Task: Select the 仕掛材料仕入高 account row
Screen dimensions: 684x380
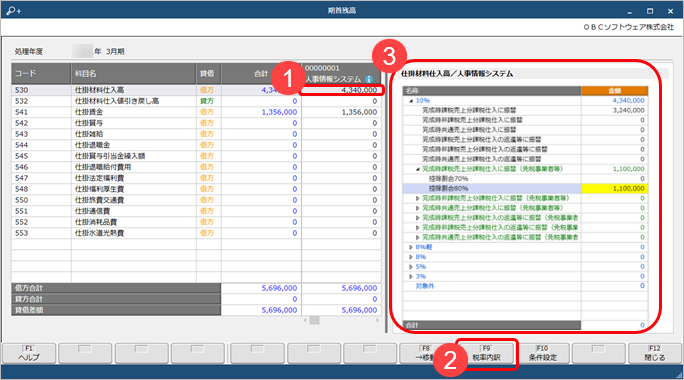Action: tap(196, 90)
